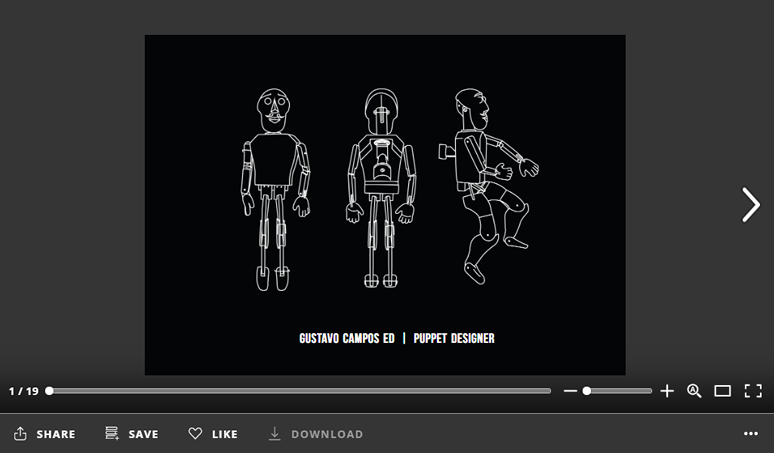Jump to the middle of the page progress track
This screenshot has width=774, height=453.
click(x=300, y=391)
